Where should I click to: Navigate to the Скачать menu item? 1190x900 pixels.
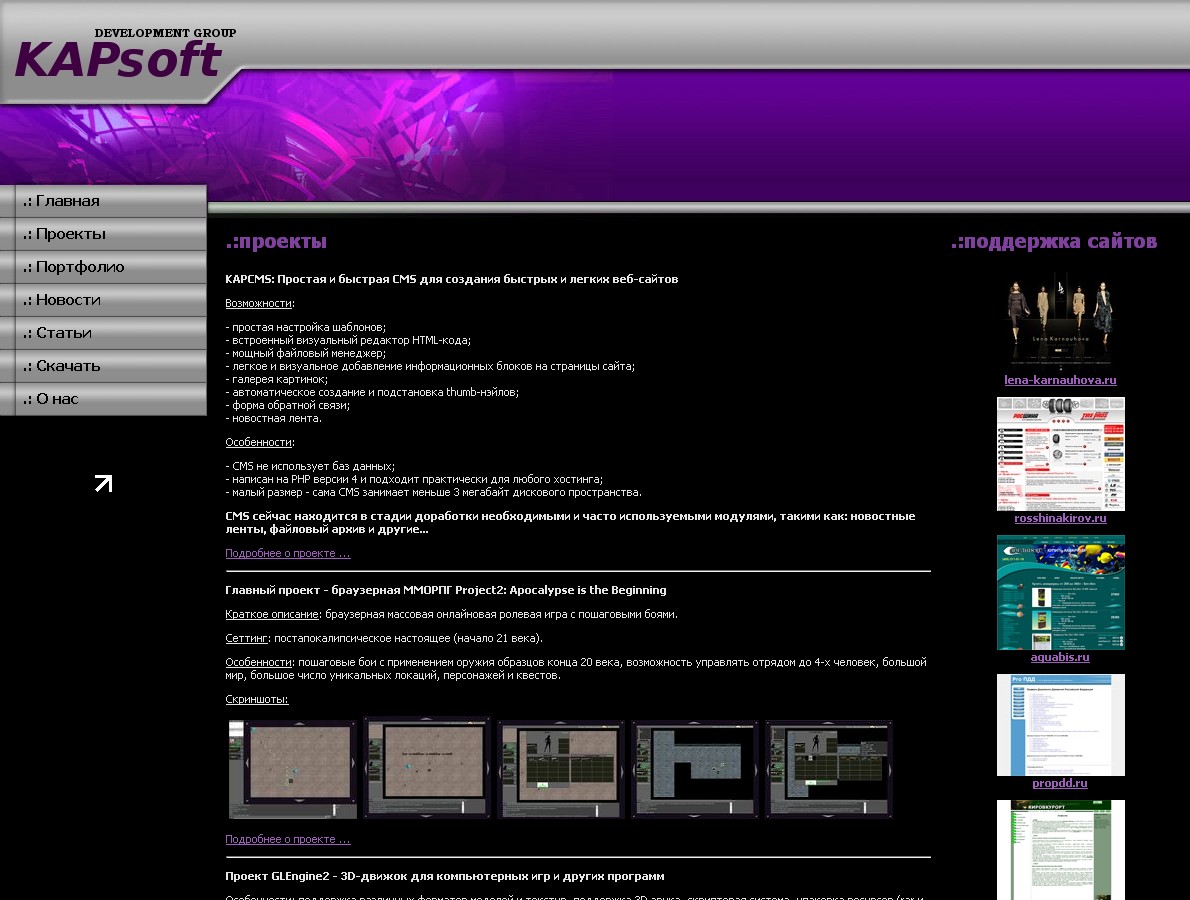pos(103,366)
